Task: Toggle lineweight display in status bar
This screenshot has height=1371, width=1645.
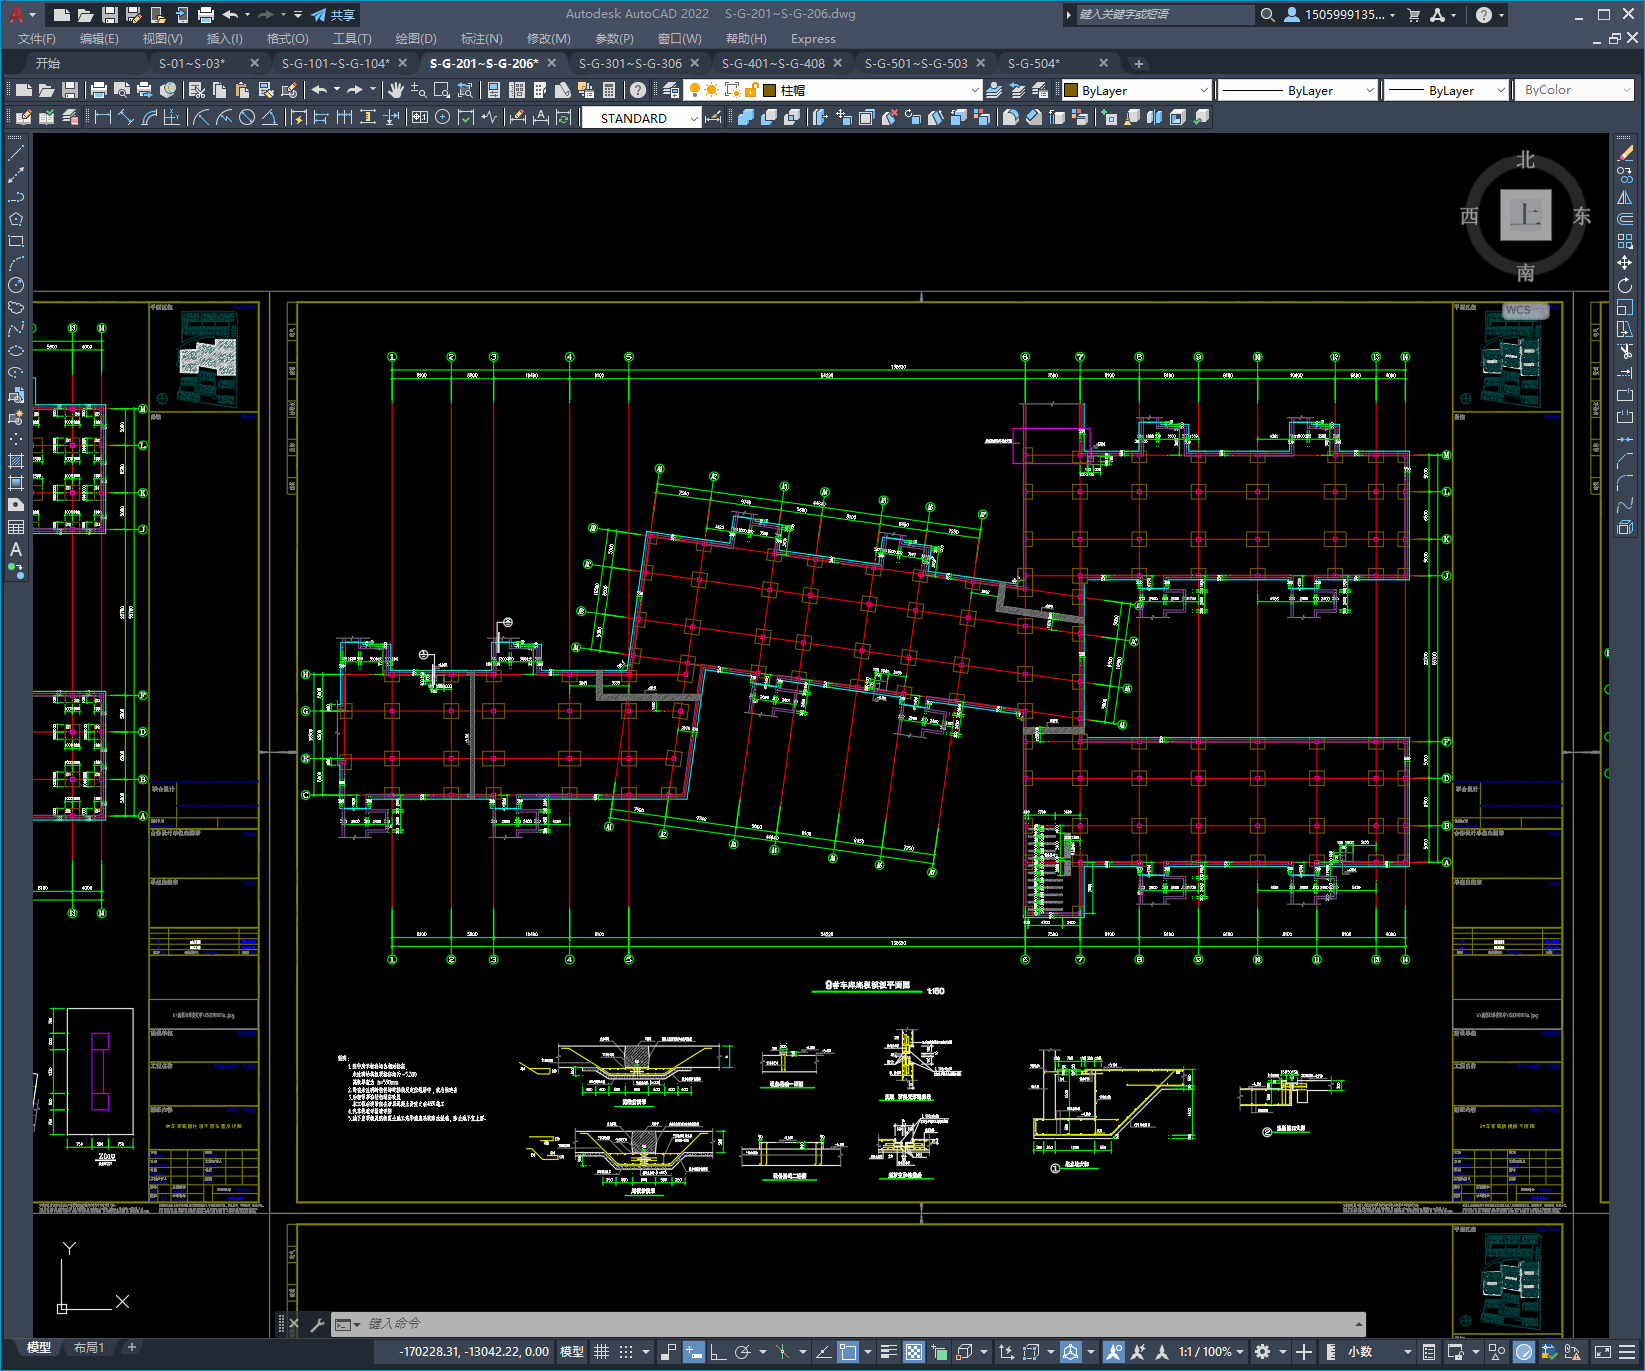Action: click(888, 1352)
